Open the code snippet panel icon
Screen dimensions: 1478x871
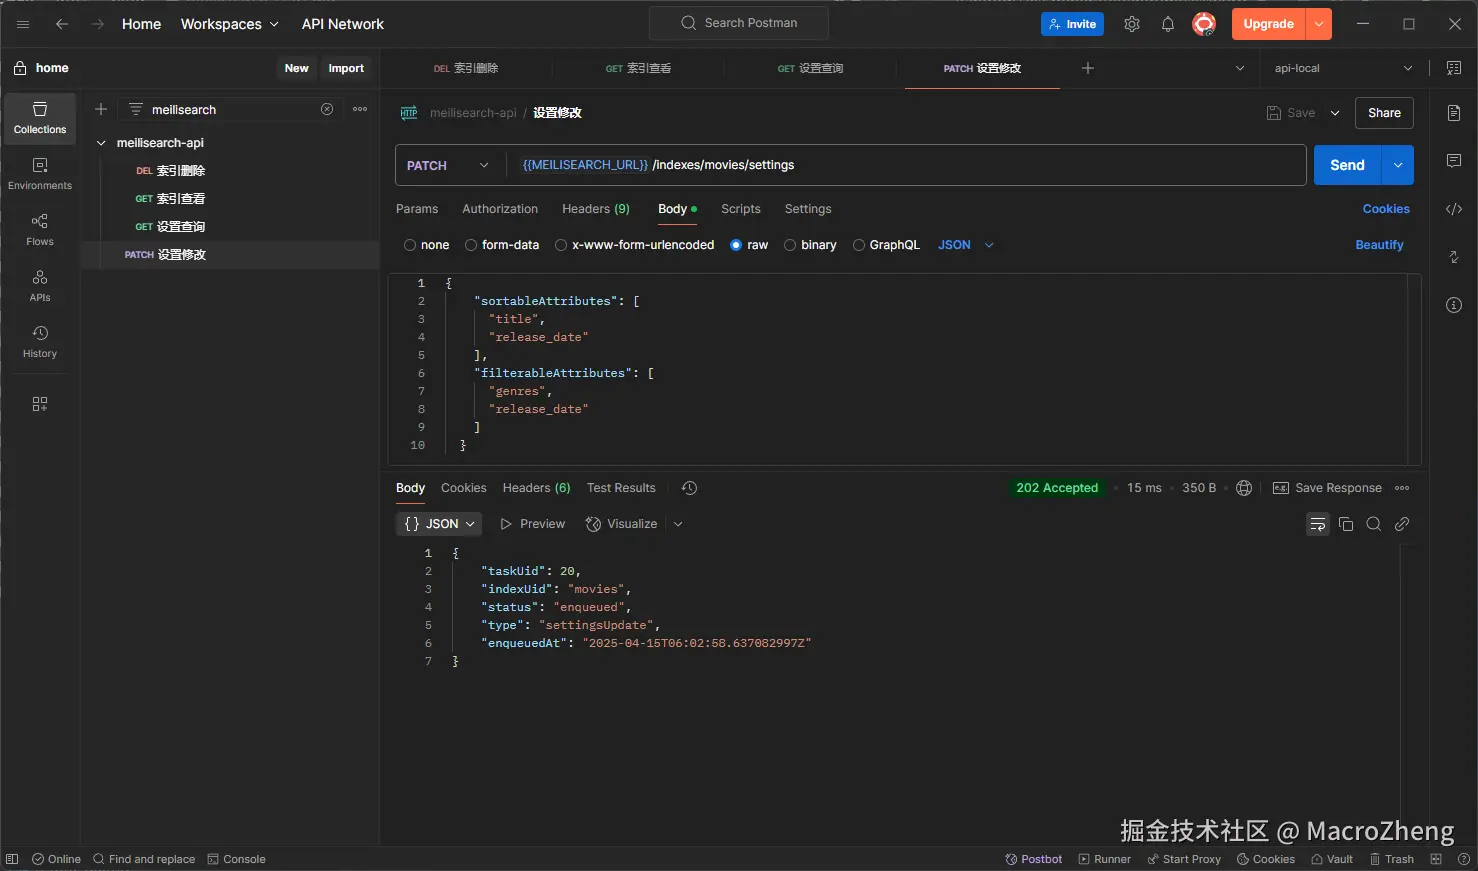(1454, 209)
